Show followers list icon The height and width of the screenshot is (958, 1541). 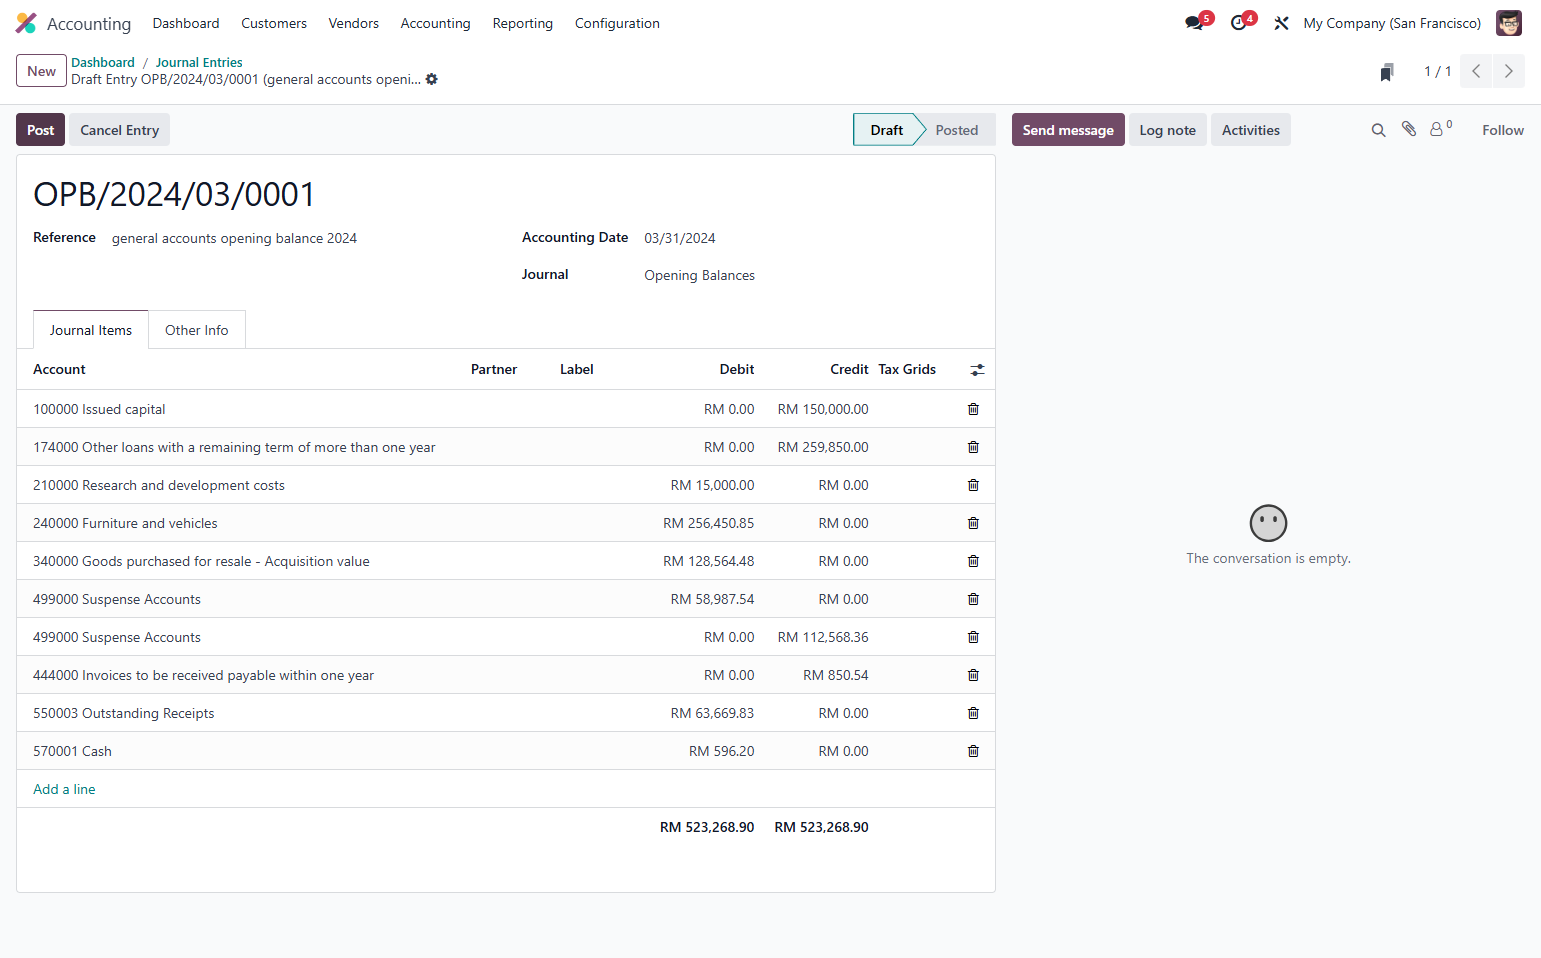(x=1440, y=129)
